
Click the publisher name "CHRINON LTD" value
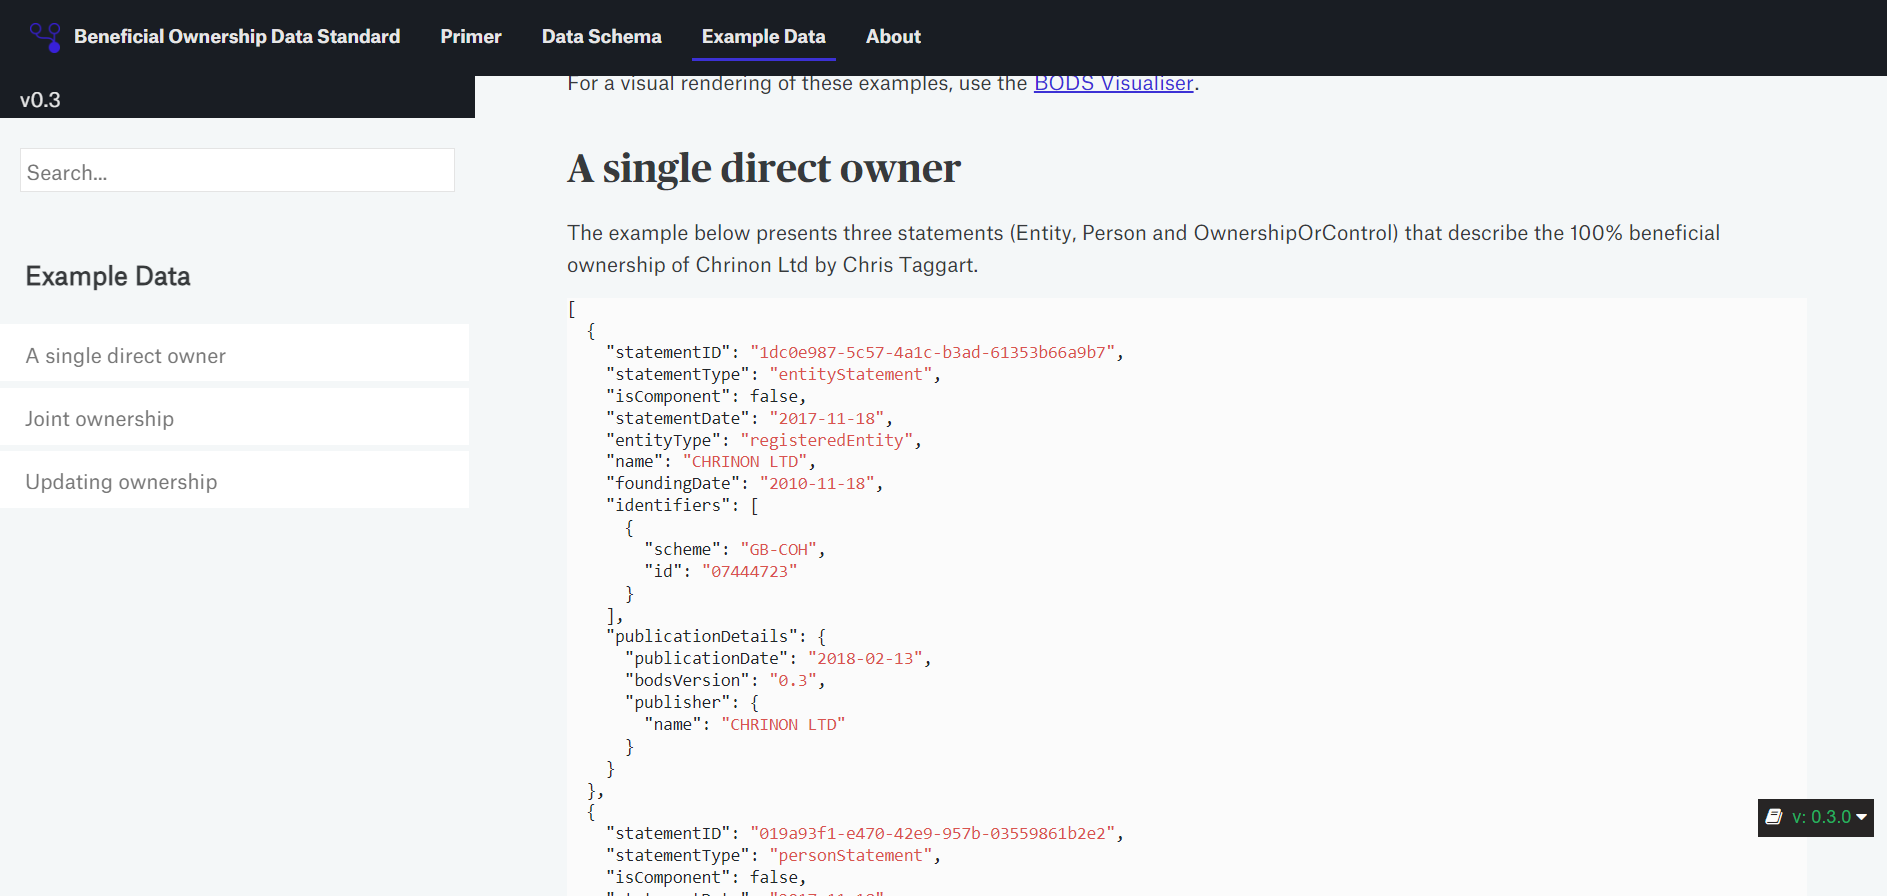[782, 725]
